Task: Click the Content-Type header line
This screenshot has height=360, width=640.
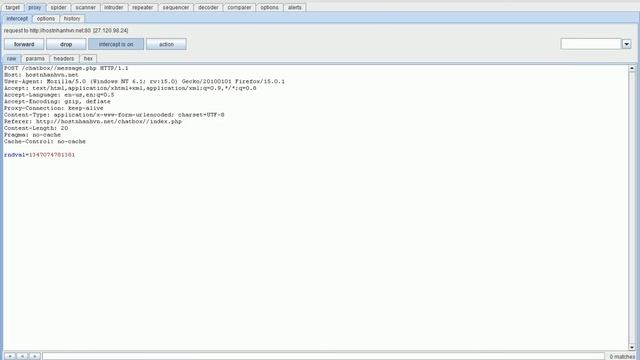Action: (x=114, y=115)
